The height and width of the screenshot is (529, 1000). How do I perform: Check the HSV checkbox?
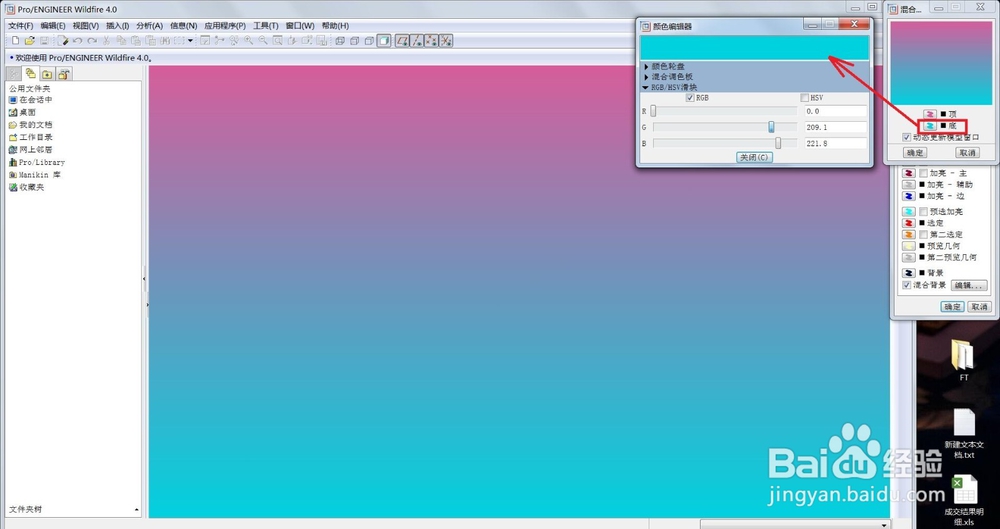804,98
